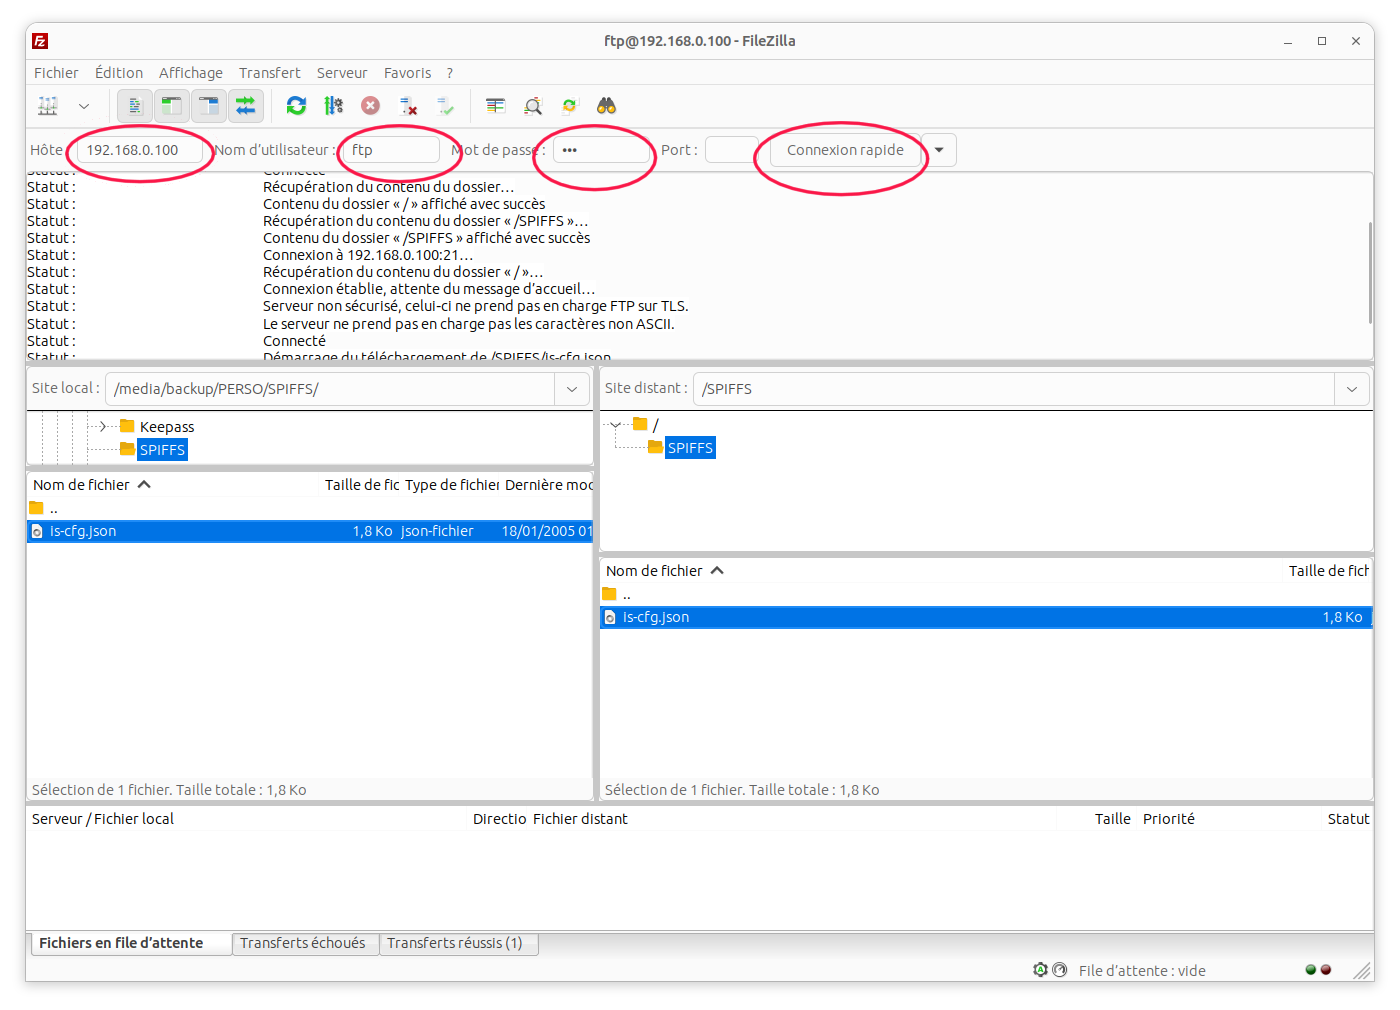Sort local files by Taille de fichier
This screenshot has height=1010, width=1400.
coord(361,485)
